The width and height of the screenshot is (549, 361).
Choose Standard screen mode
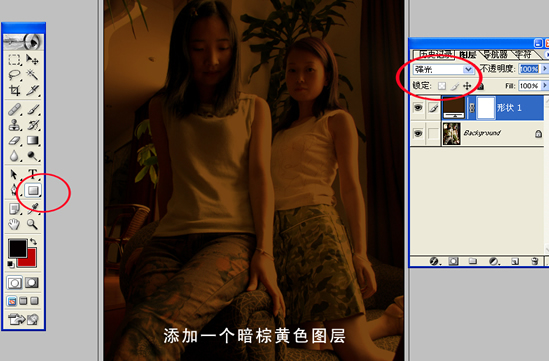[12, 301]
